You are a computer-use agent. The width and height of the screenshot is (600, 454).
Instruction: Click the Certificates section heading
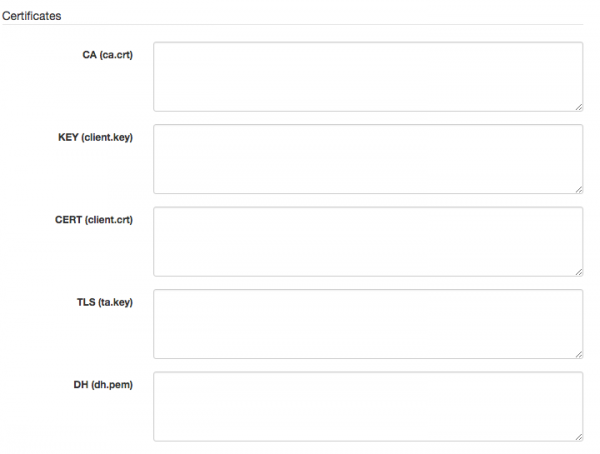(x=31, y=16)
